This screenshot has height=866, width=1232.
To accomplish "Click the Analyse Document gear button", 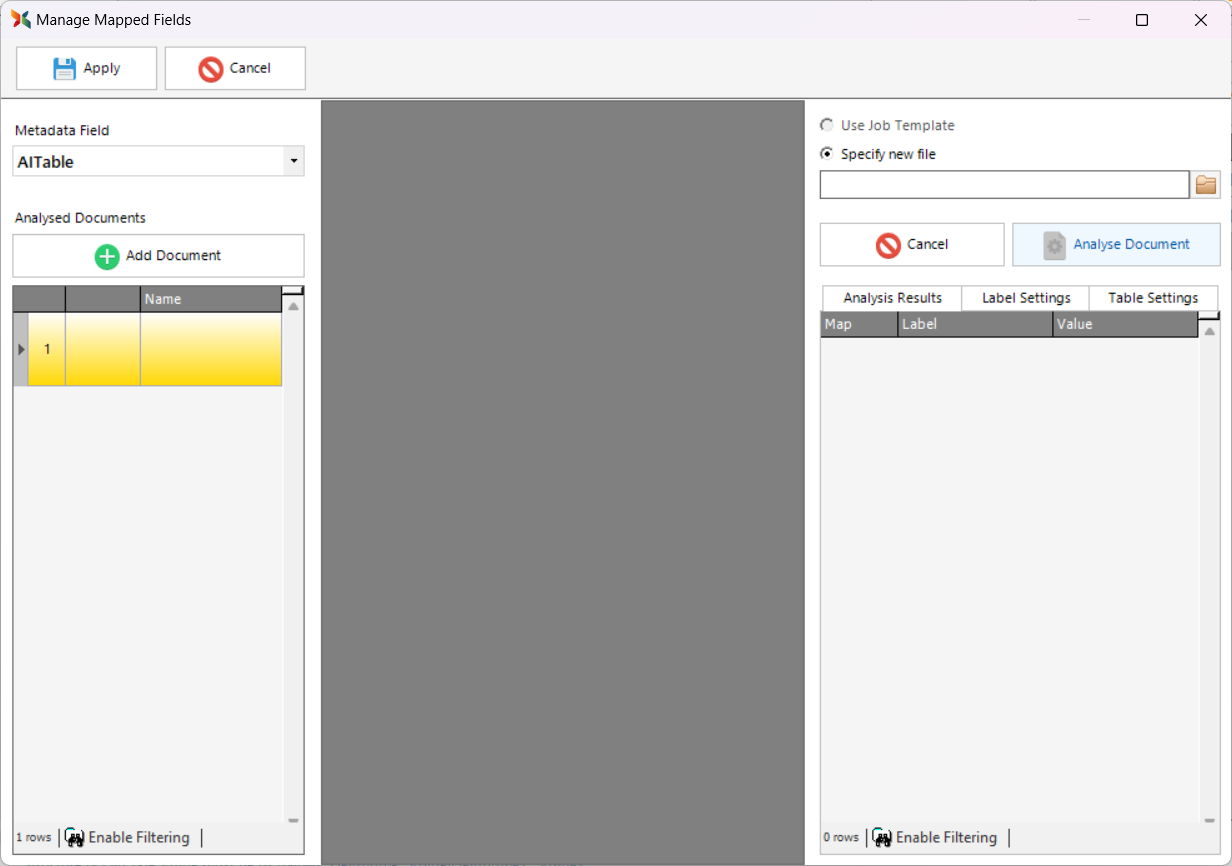I will pyautogui.click(x=1116, y=245).
